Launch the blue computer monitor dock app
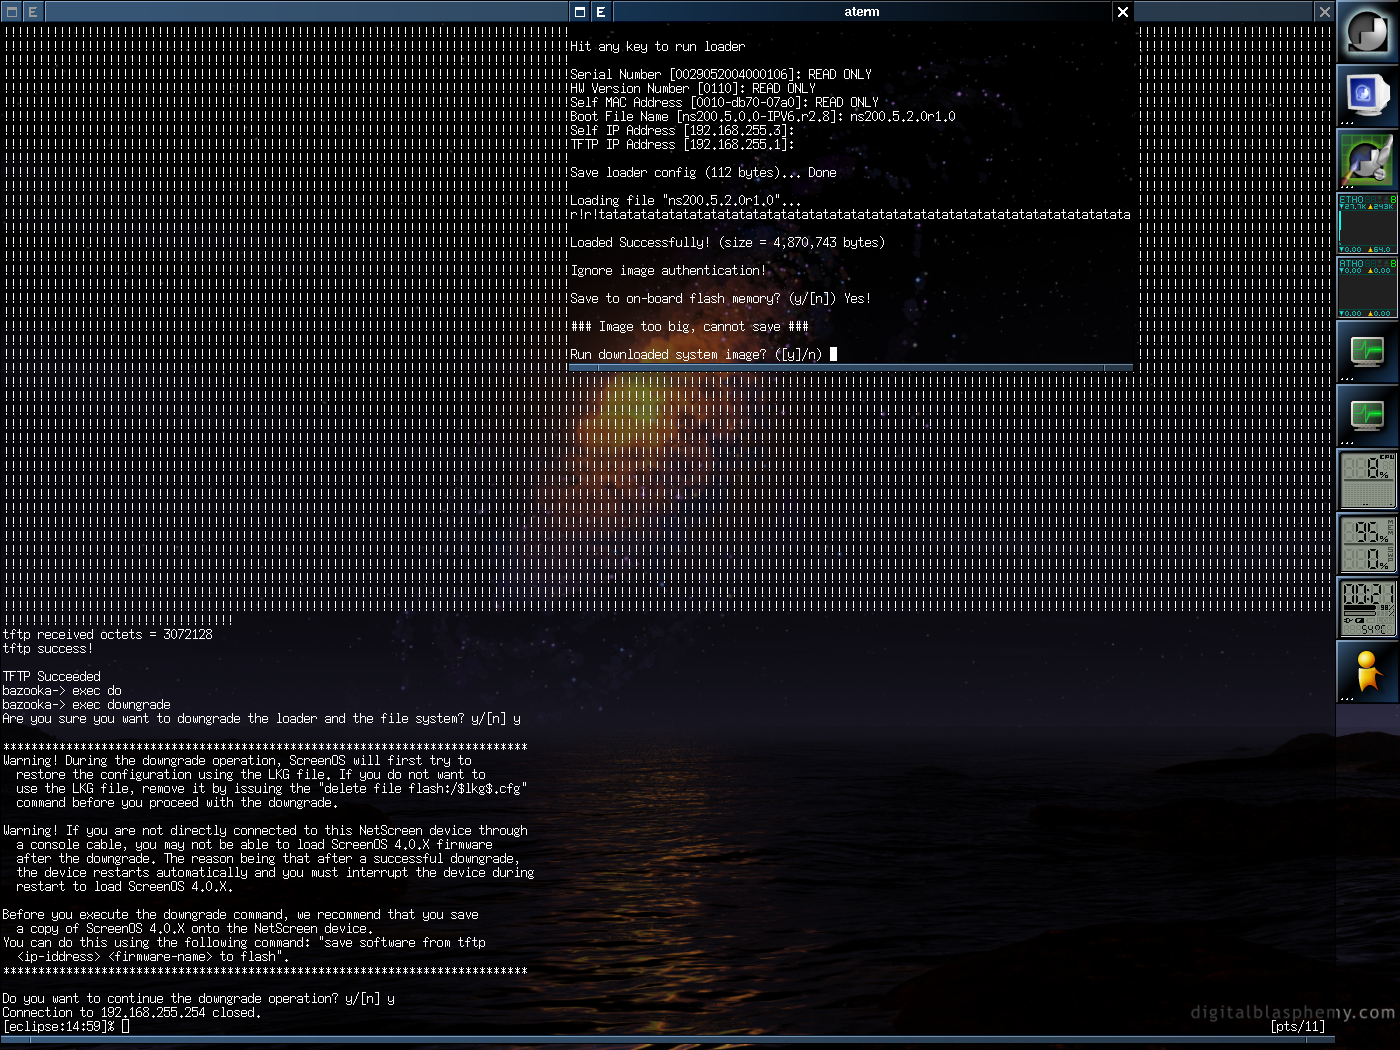 (1368, 96)
